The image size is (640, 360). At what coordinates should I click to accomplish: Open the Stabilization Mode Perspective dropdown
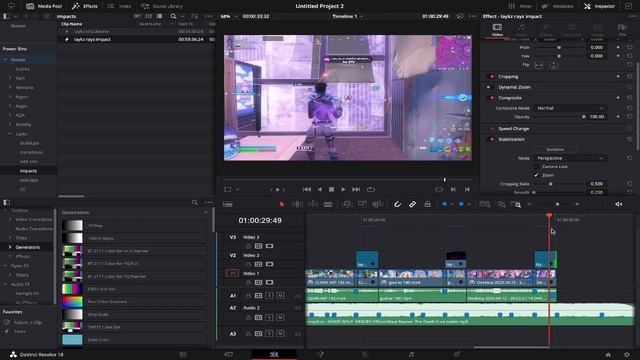[569, 158]
